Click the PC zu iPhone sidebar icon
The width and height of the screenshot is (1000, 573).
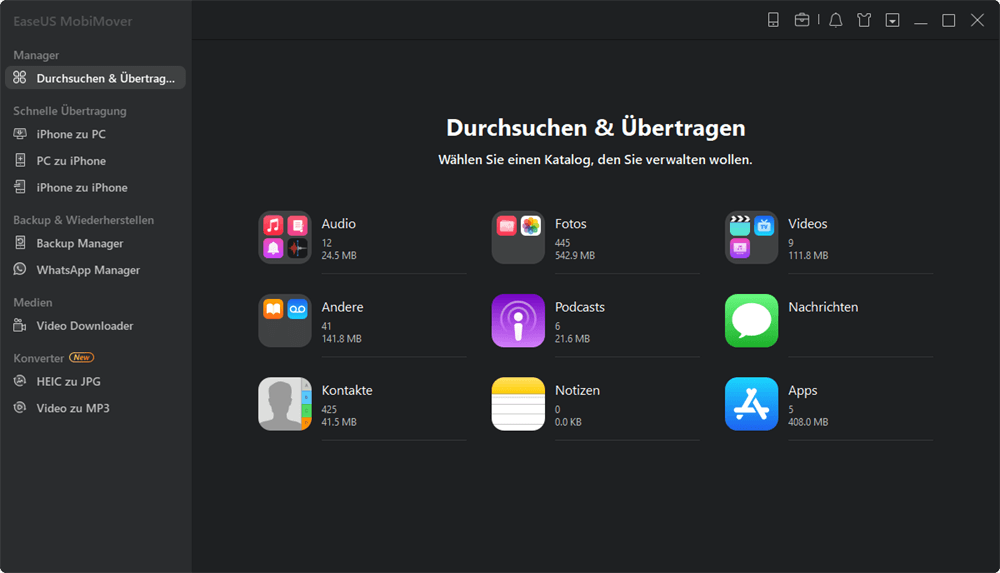[x=20, y=160]
